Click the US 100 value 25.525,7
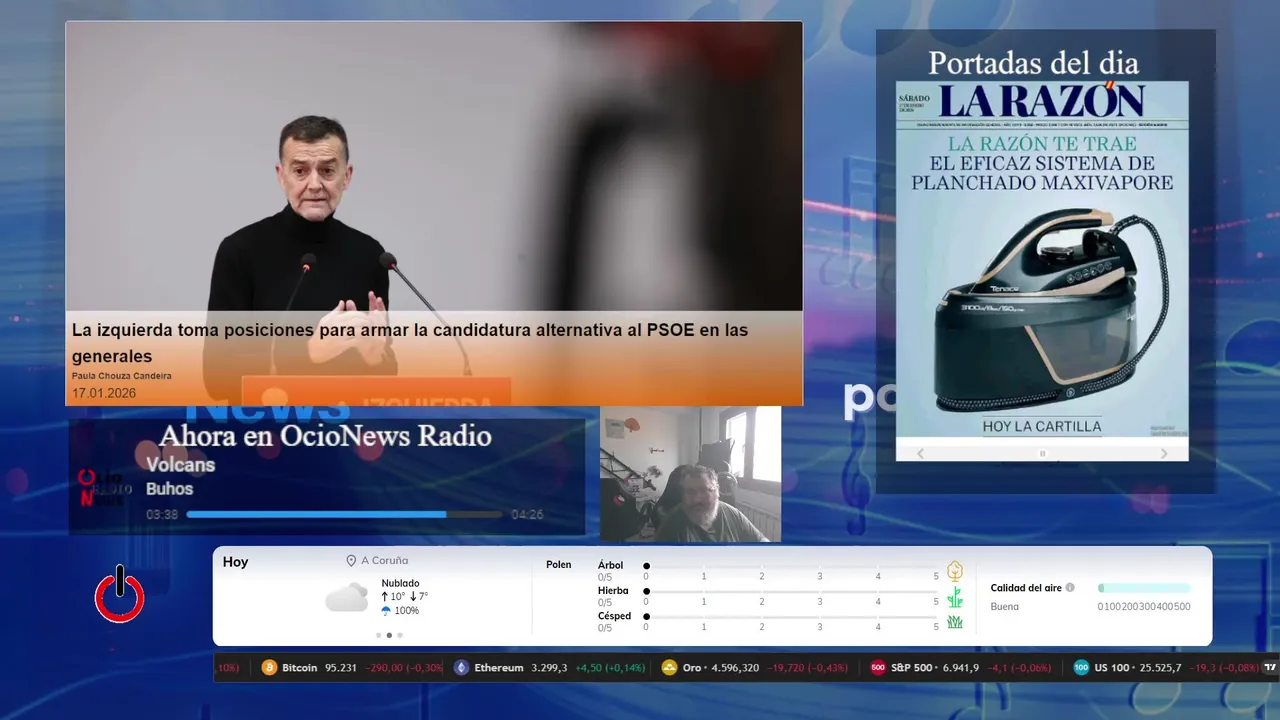The height and width of the screenshot is (720, 1280). [x=1160, y=668]
